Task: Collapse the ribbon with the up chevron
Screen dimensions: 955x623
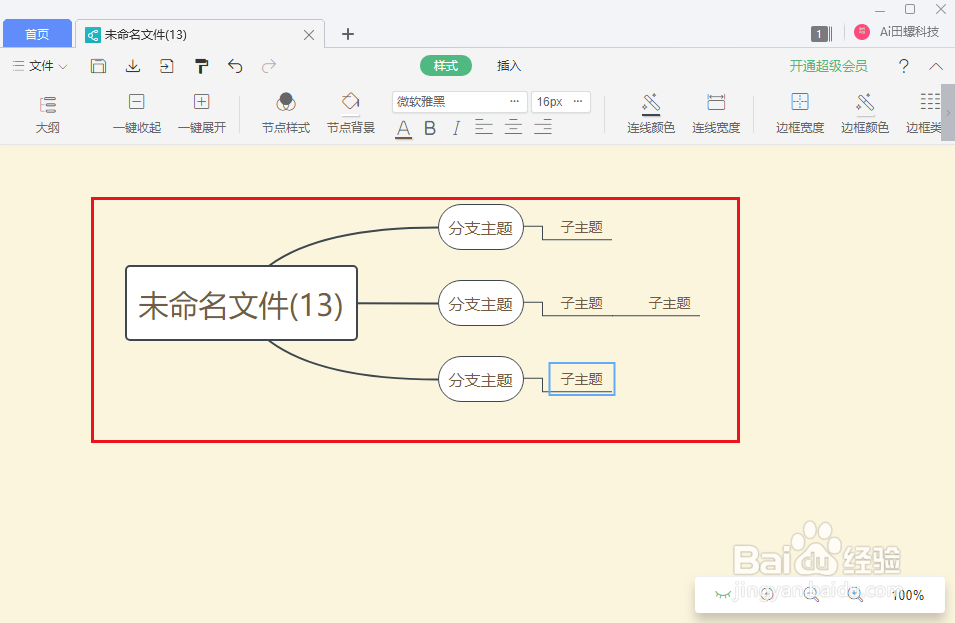Action: click(936, 66)
